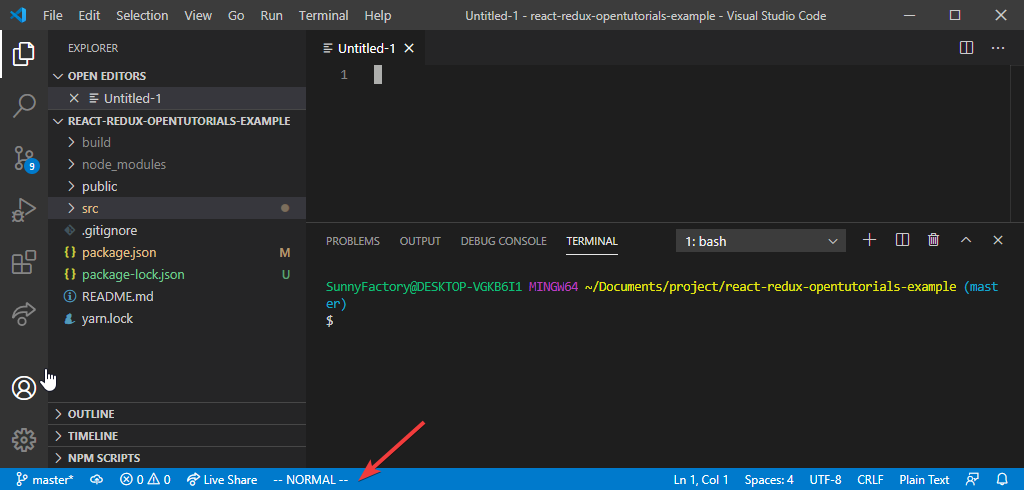Open the Accounts menu
This screenshot has height=490, width=1024.
click(24, 388)
